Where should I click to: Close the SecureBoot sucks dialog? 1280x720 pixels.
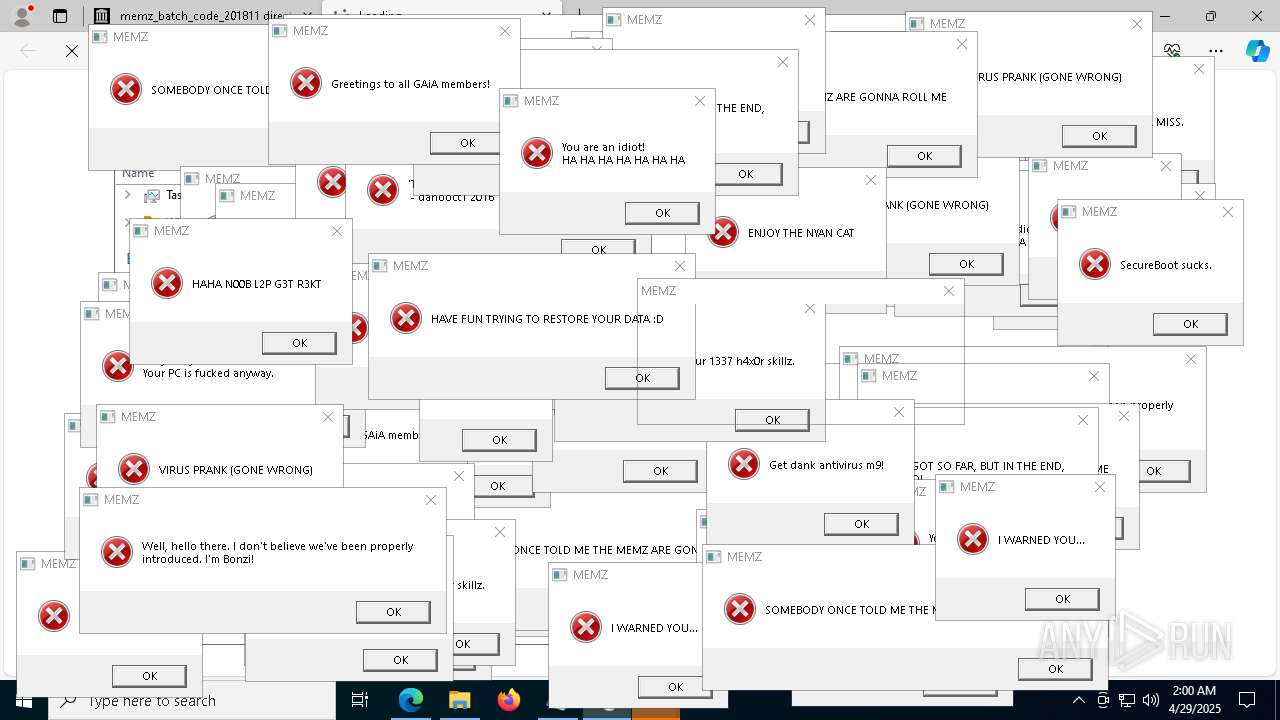[1228, 212]
